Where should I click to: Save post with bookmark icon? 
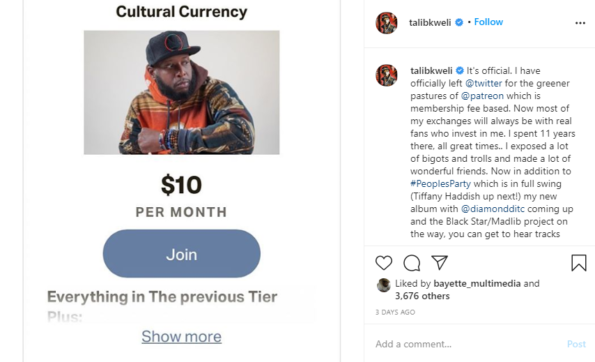tap(579, 263)
